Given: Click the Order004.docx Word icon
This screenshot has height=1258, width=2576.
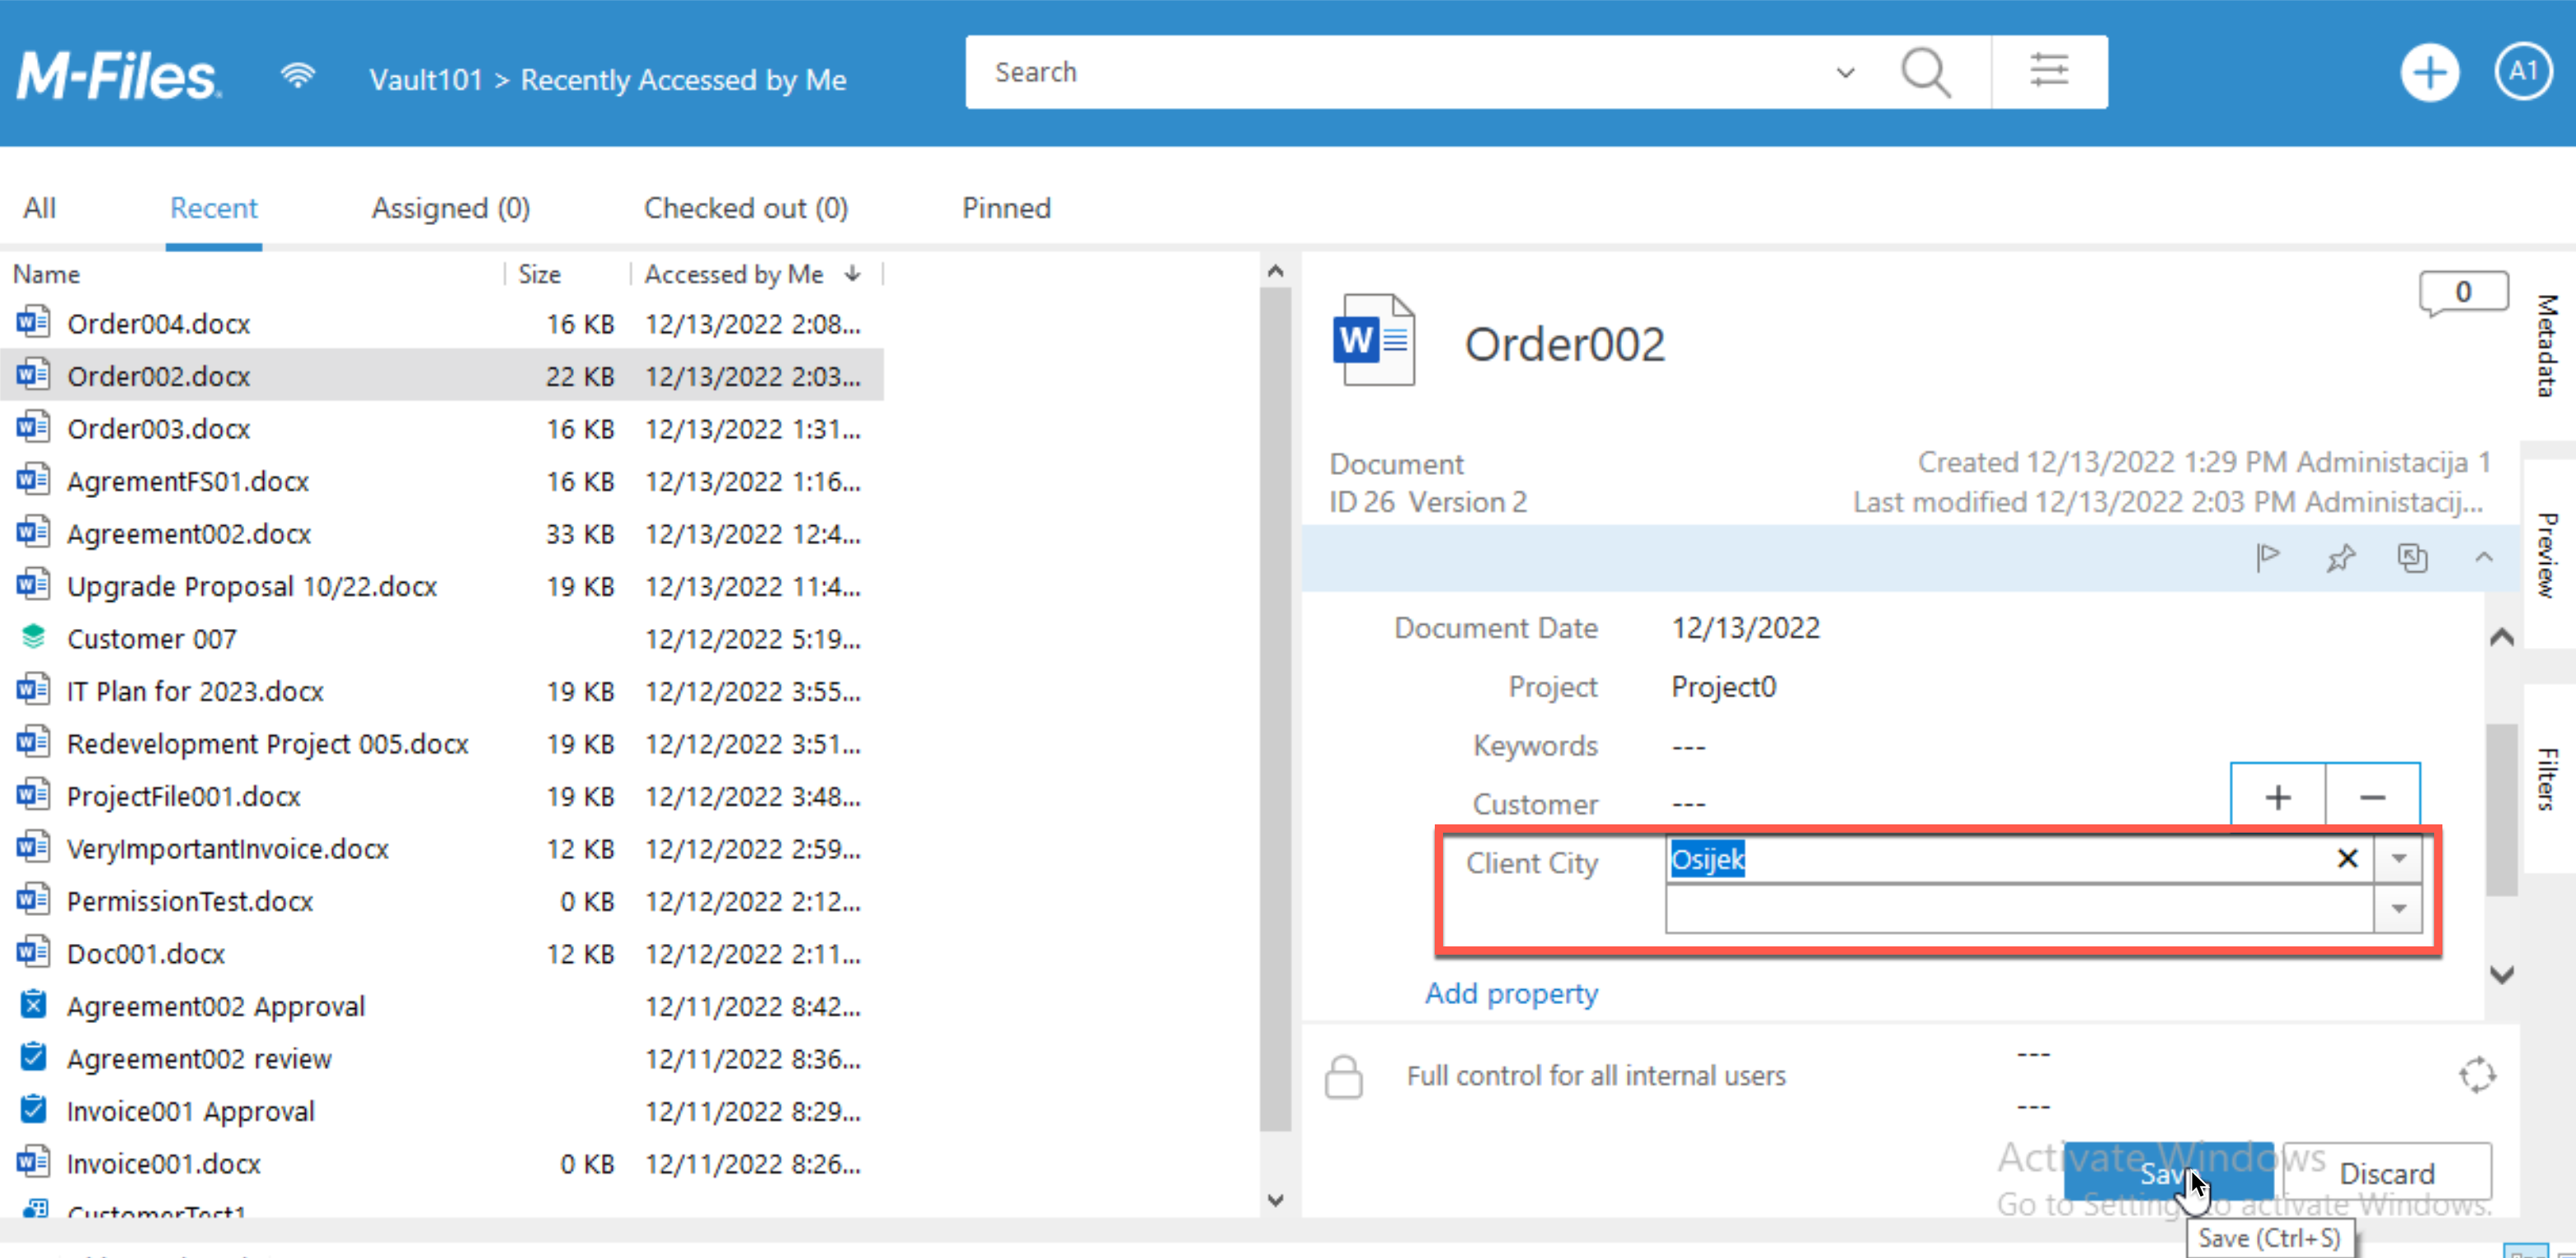Looking at the screenshot, I should pyautogui.click(x=33, y=322).
